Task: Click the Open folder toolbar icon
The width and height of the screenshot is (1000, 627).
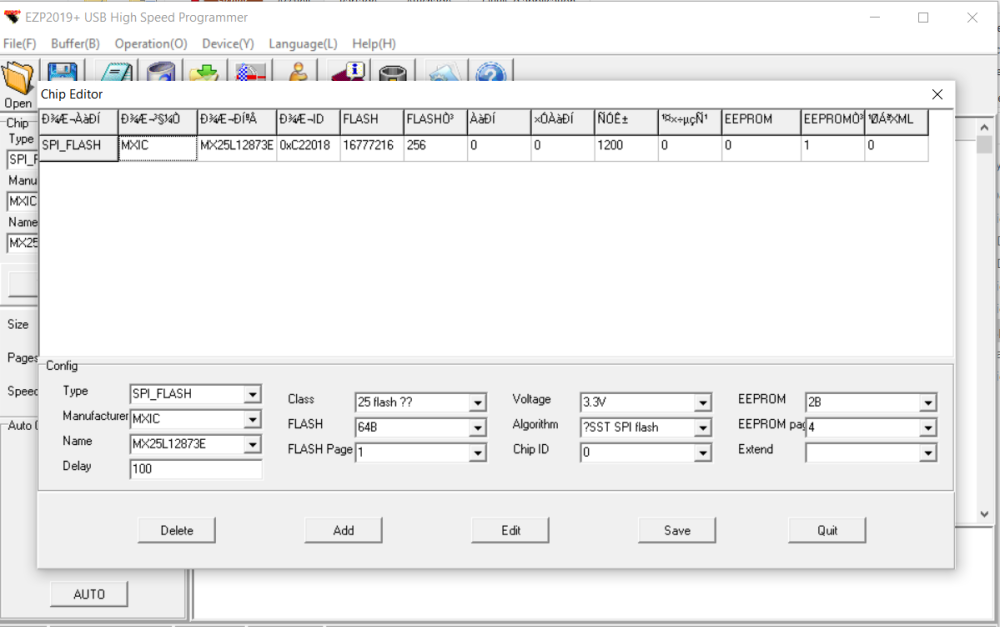Action: click(18, 78)
